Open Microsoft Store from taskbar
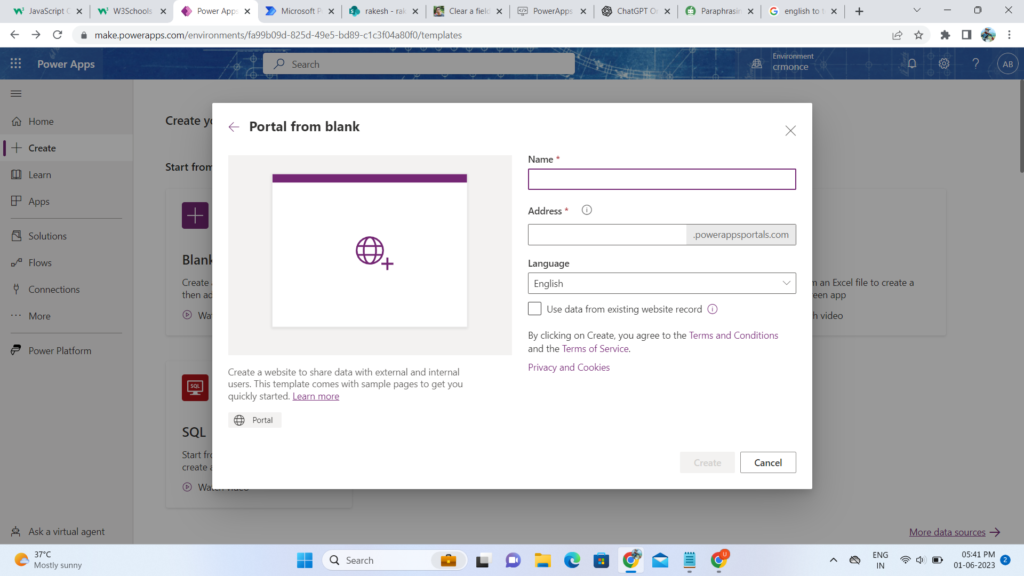This screenshot has height=576, width=1024. click(601, 560)
